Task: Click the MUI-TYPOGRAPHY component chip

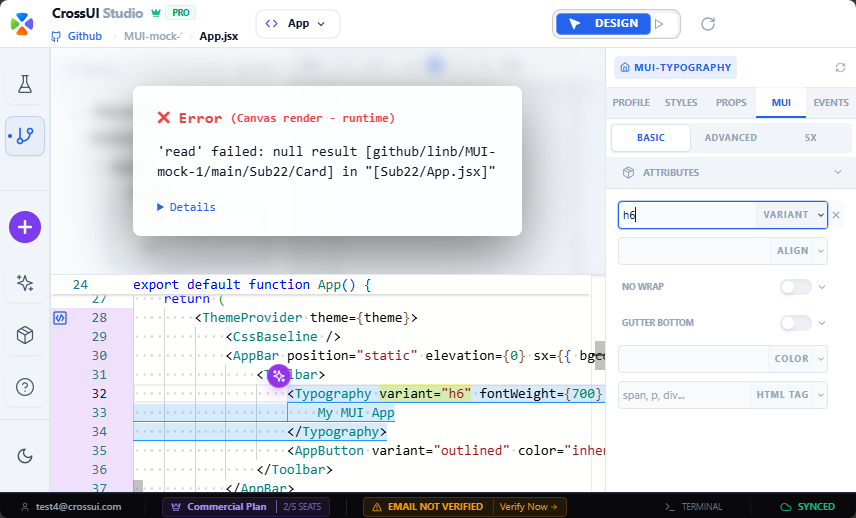Action: click(x=675, y=68)
